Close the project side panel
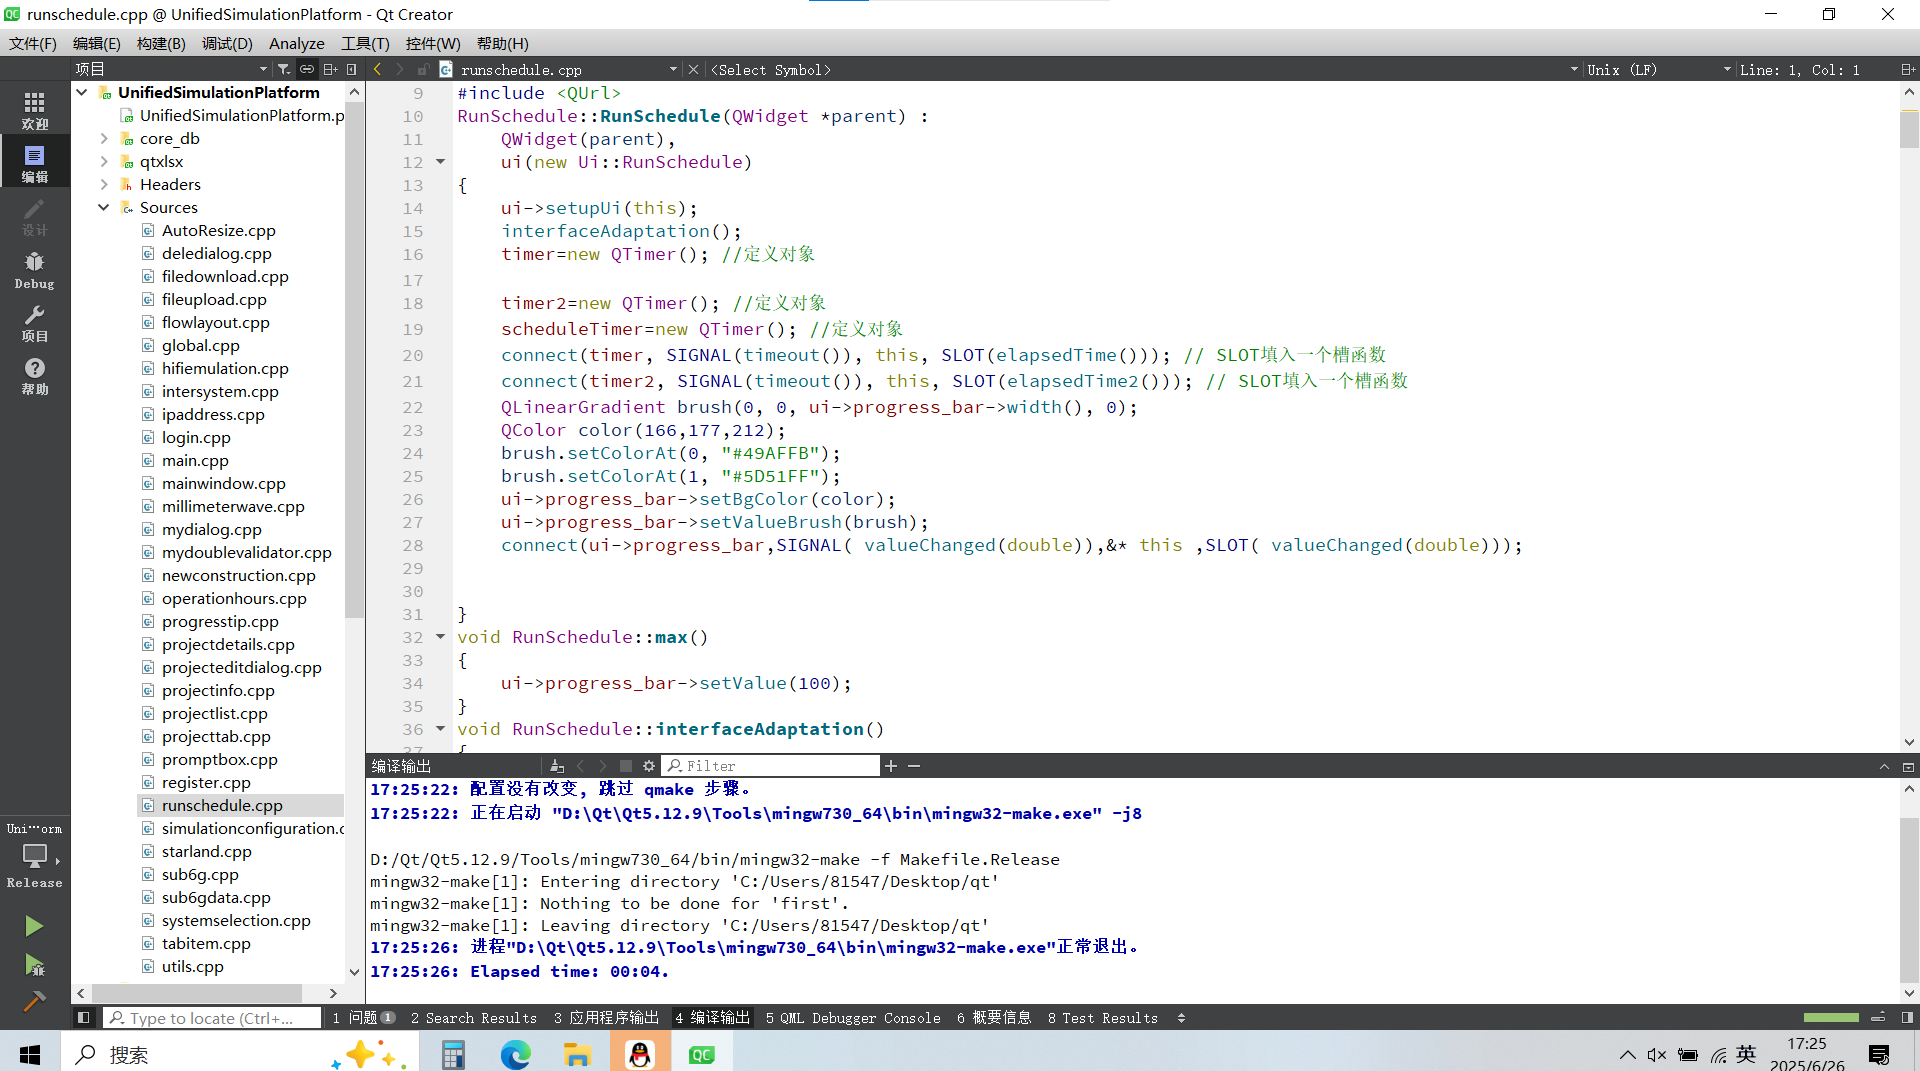 (x=352, y=69)
